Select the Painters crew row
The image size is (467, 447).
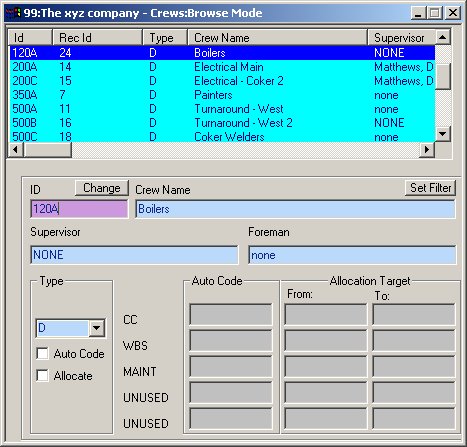[222, 95]
